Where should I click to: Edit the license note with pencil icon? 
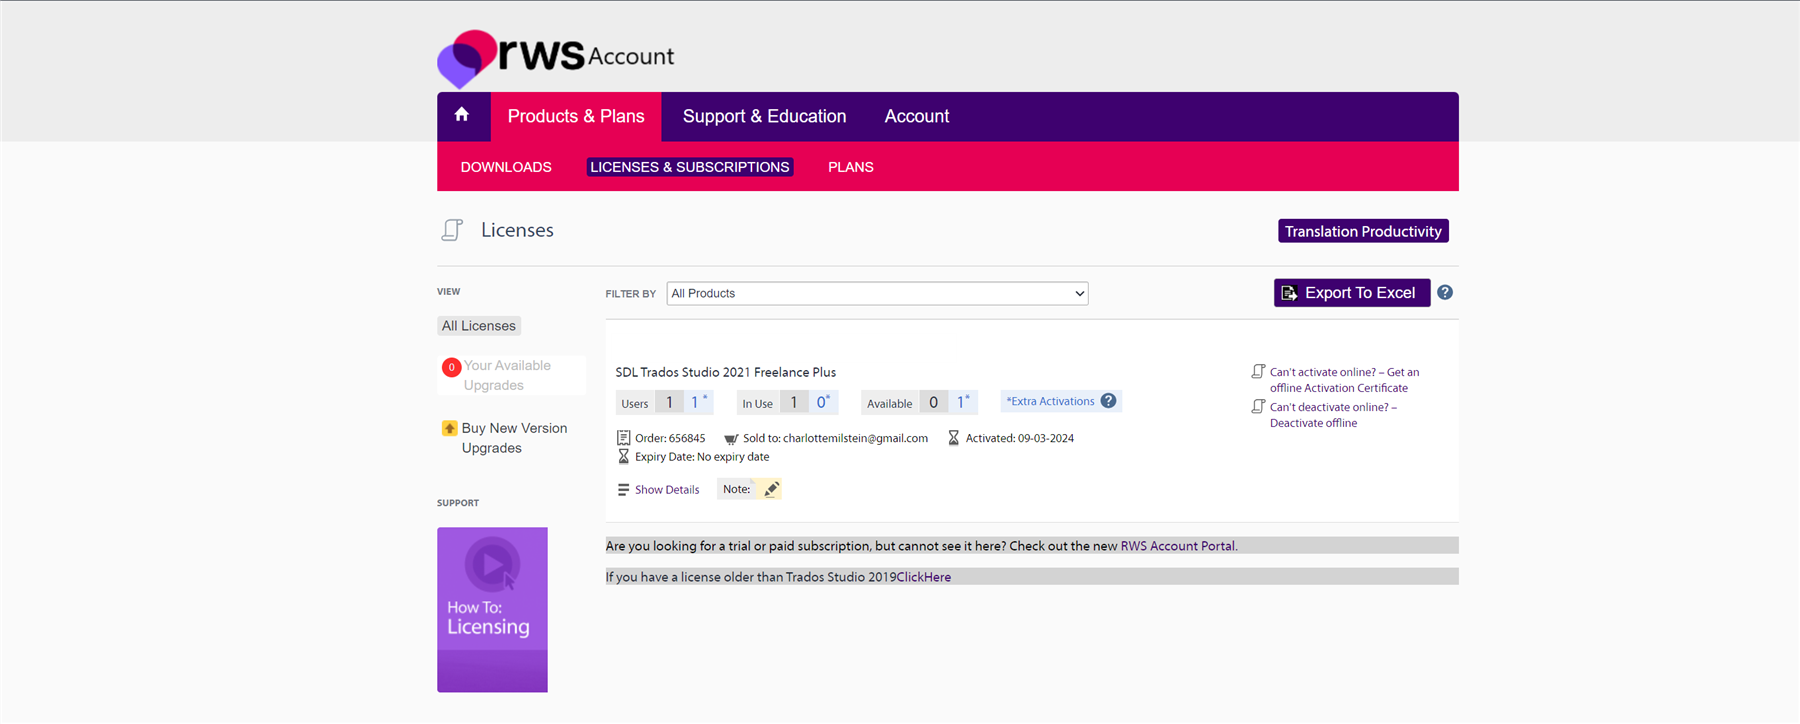pos(771,489)
